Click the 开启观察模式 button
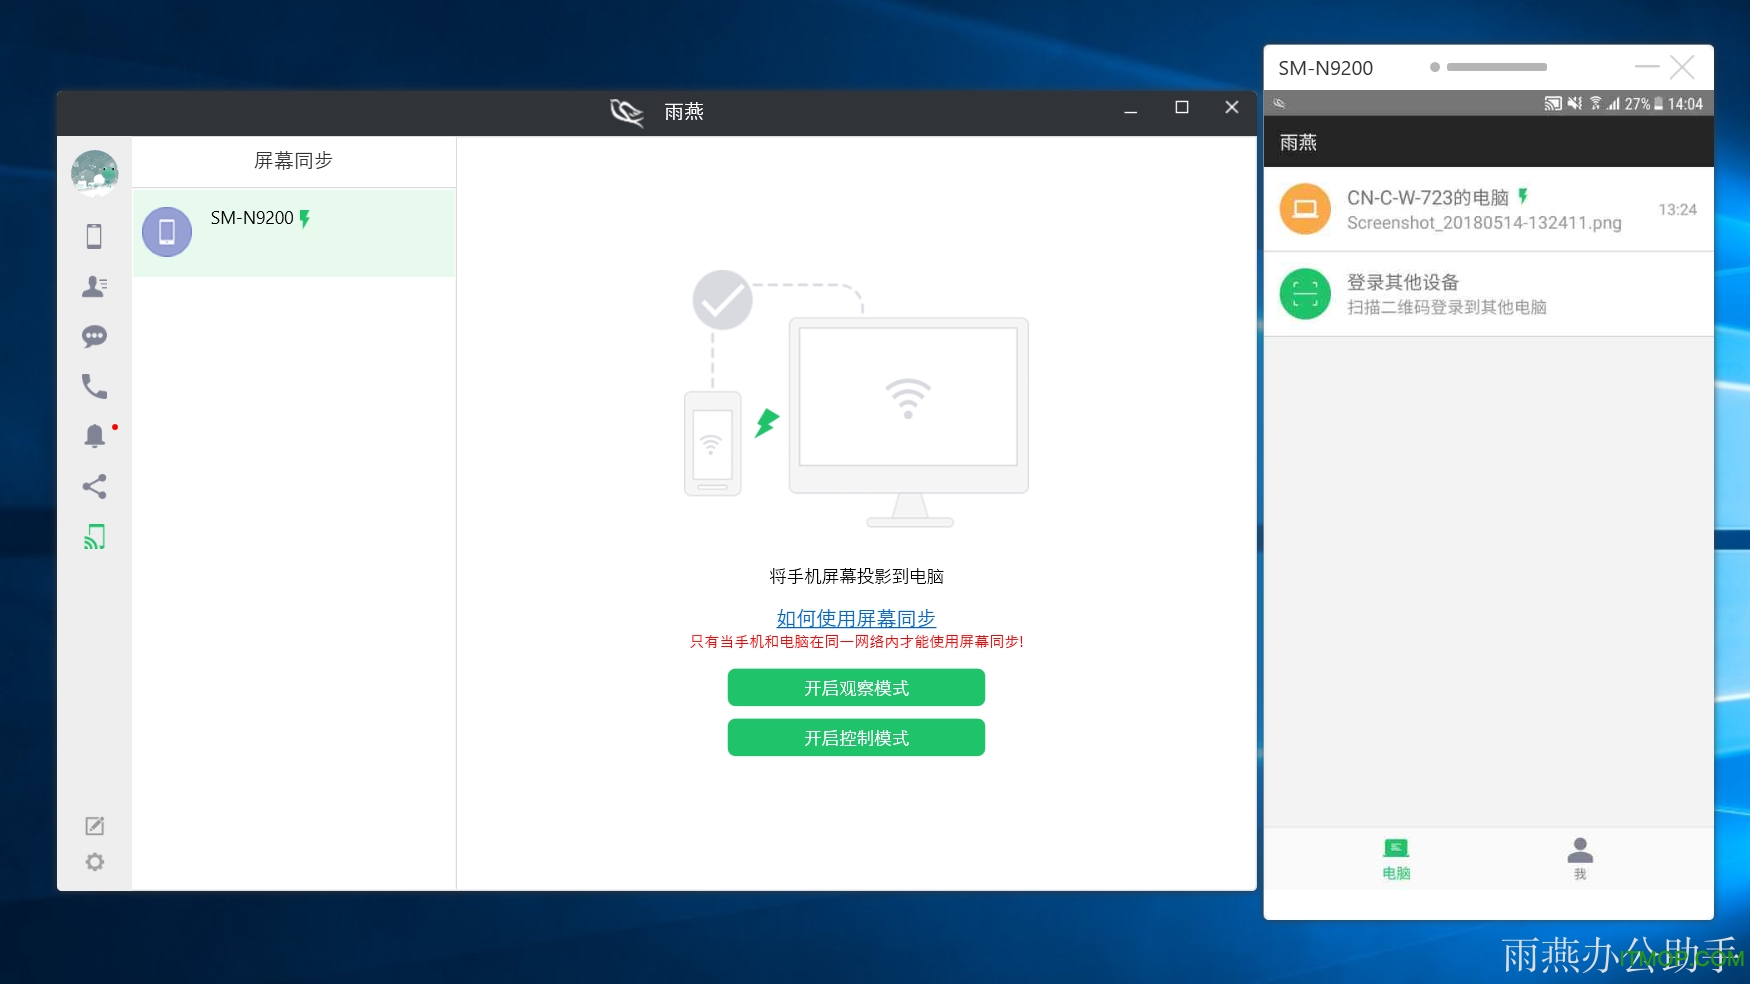This screenshot has width=1750, height=984. pyautogui.click(x=856, y=688)
